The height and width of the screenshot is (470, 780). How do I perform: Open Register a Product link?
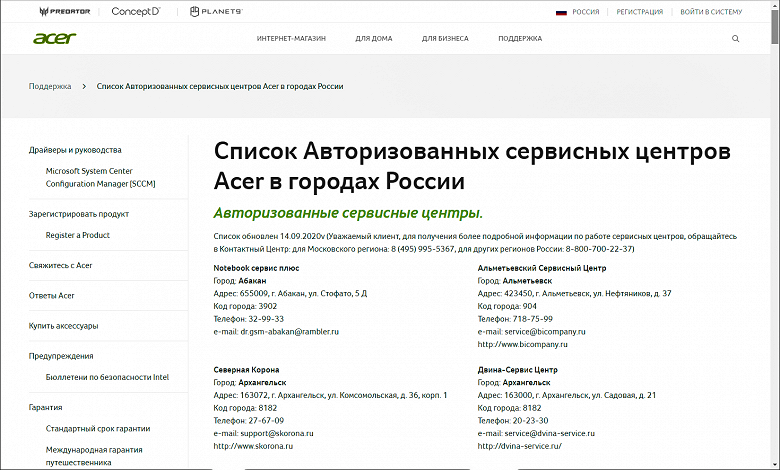point(78,235)
